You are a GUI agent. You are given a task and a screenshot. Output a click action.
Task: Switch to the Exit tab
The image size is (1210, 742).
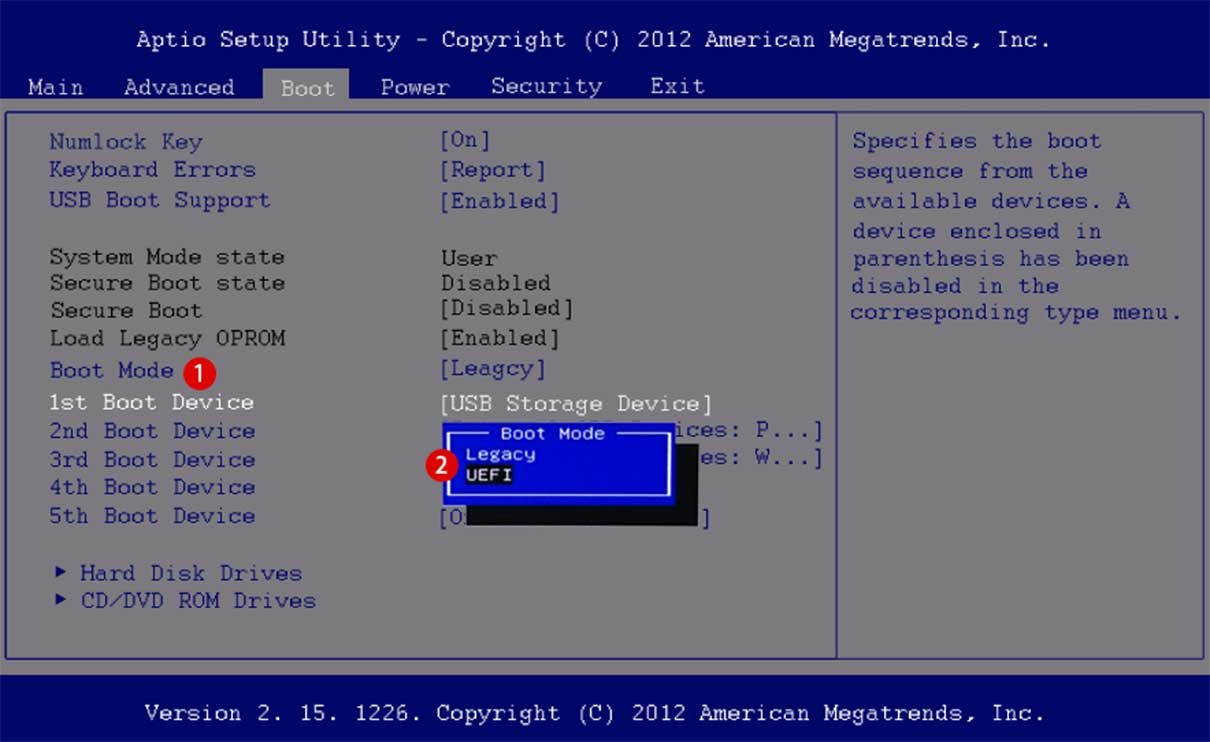click(678, 87)
